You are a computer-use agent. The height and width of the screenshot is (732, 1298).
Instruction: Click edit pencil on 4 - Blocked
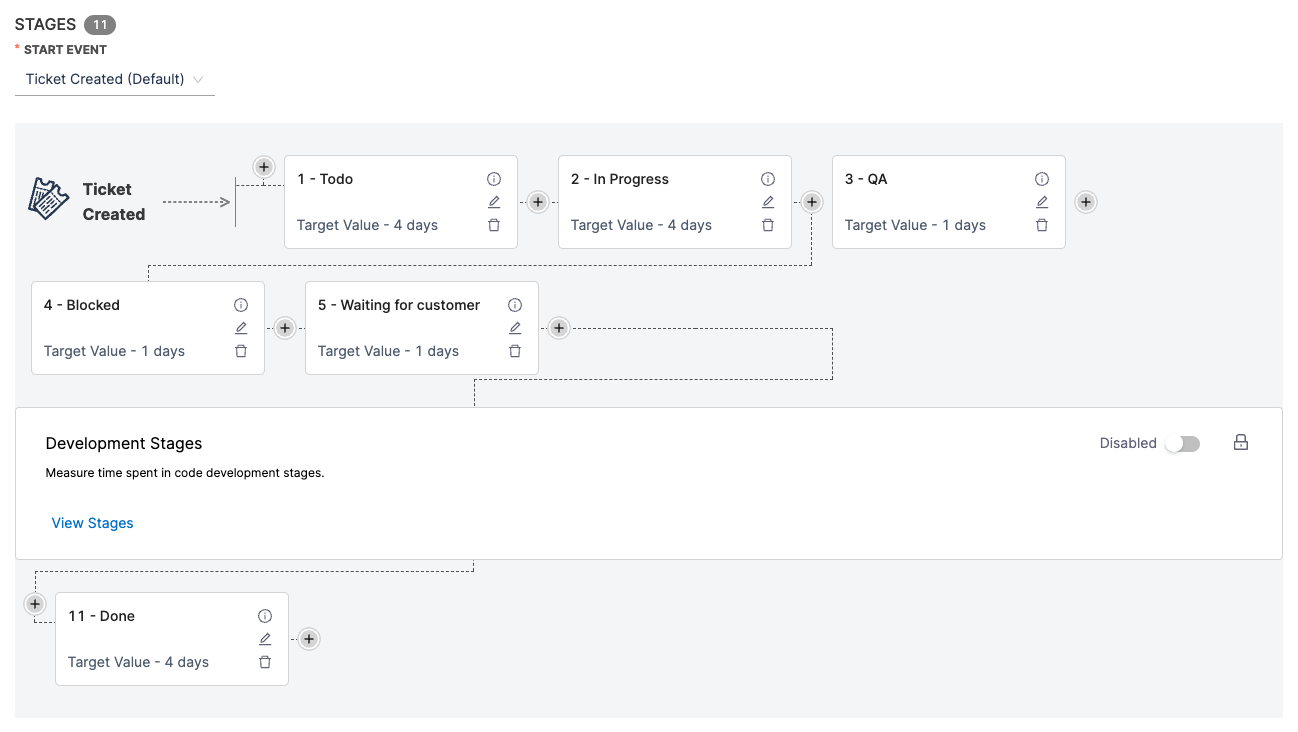[241, 328]
